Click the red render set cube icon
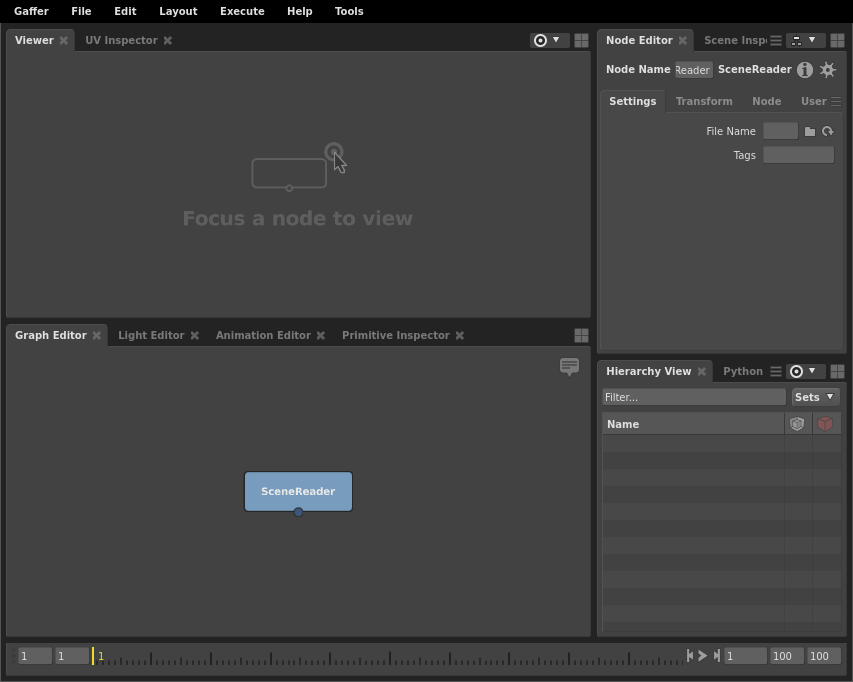Image resolution: width=853 pixels, height=682 pixels. tap(825, 424)
